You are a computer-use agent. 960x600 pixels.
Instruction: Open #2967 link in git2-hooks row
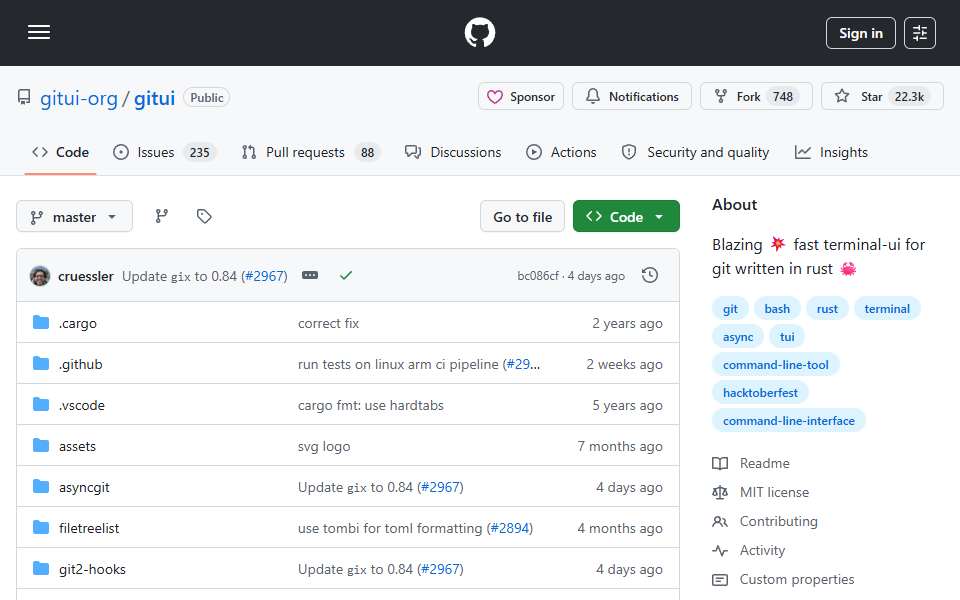point(440,569)
